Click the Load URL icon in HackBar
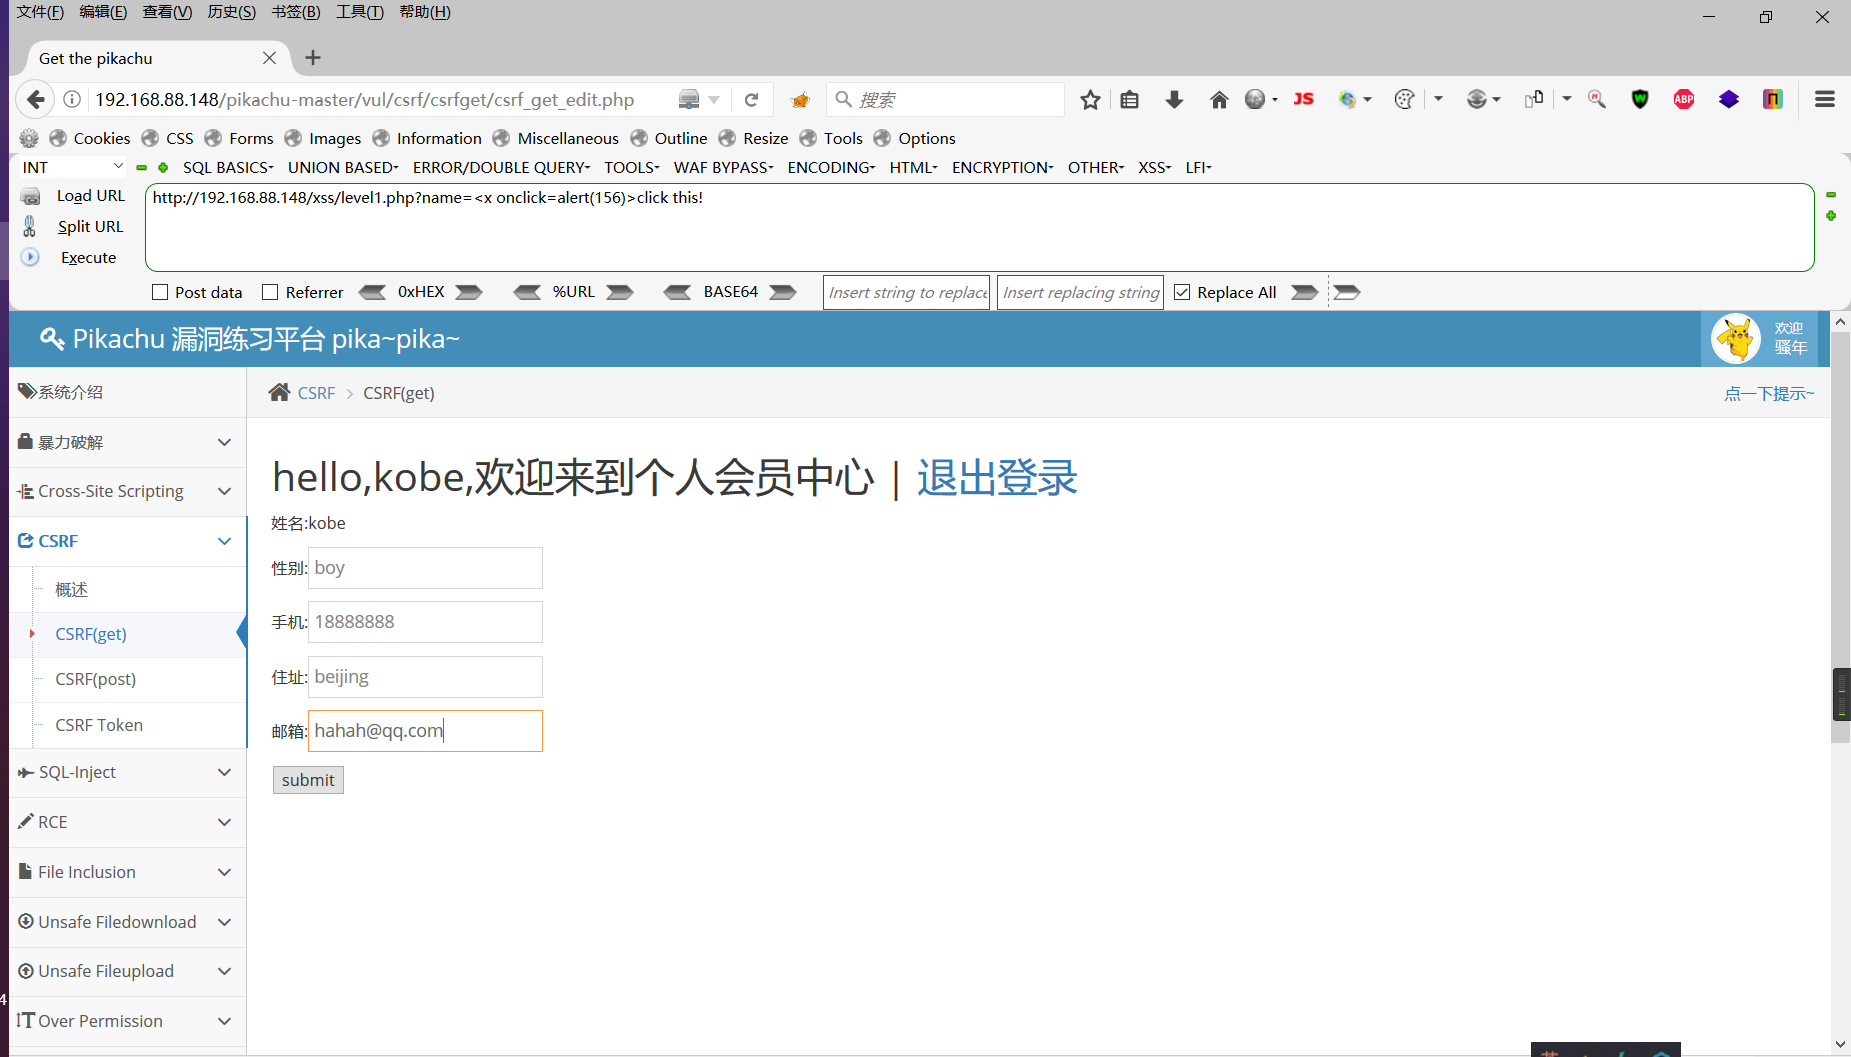The height and width of the screenshot is (1057, 1851). [x=30, y=196]
